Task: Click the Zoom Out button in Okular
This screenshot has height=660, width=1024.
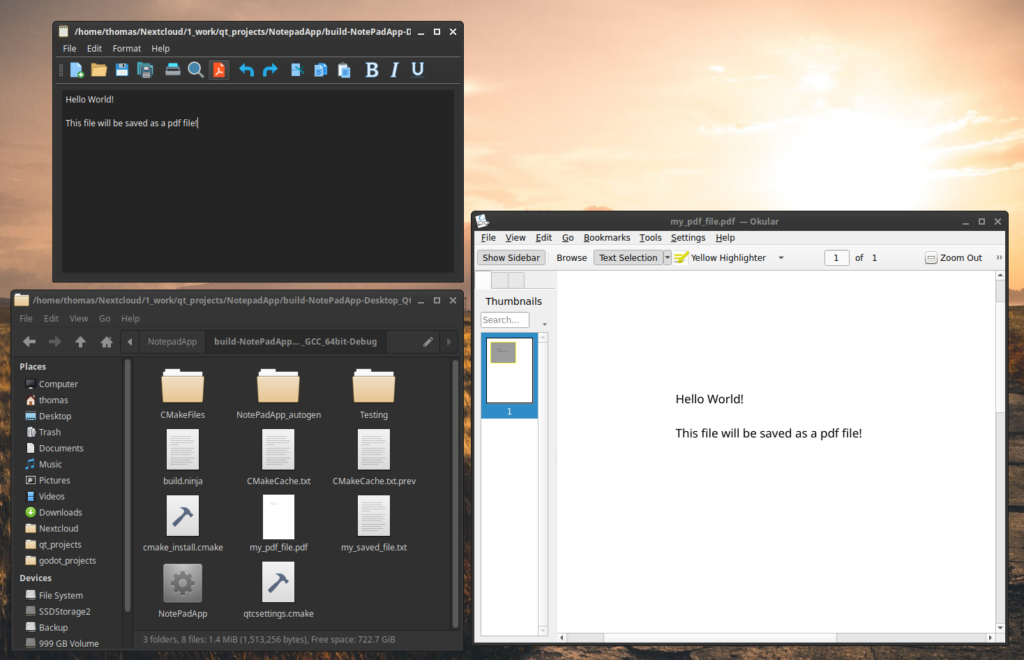Action: [954, 258]
